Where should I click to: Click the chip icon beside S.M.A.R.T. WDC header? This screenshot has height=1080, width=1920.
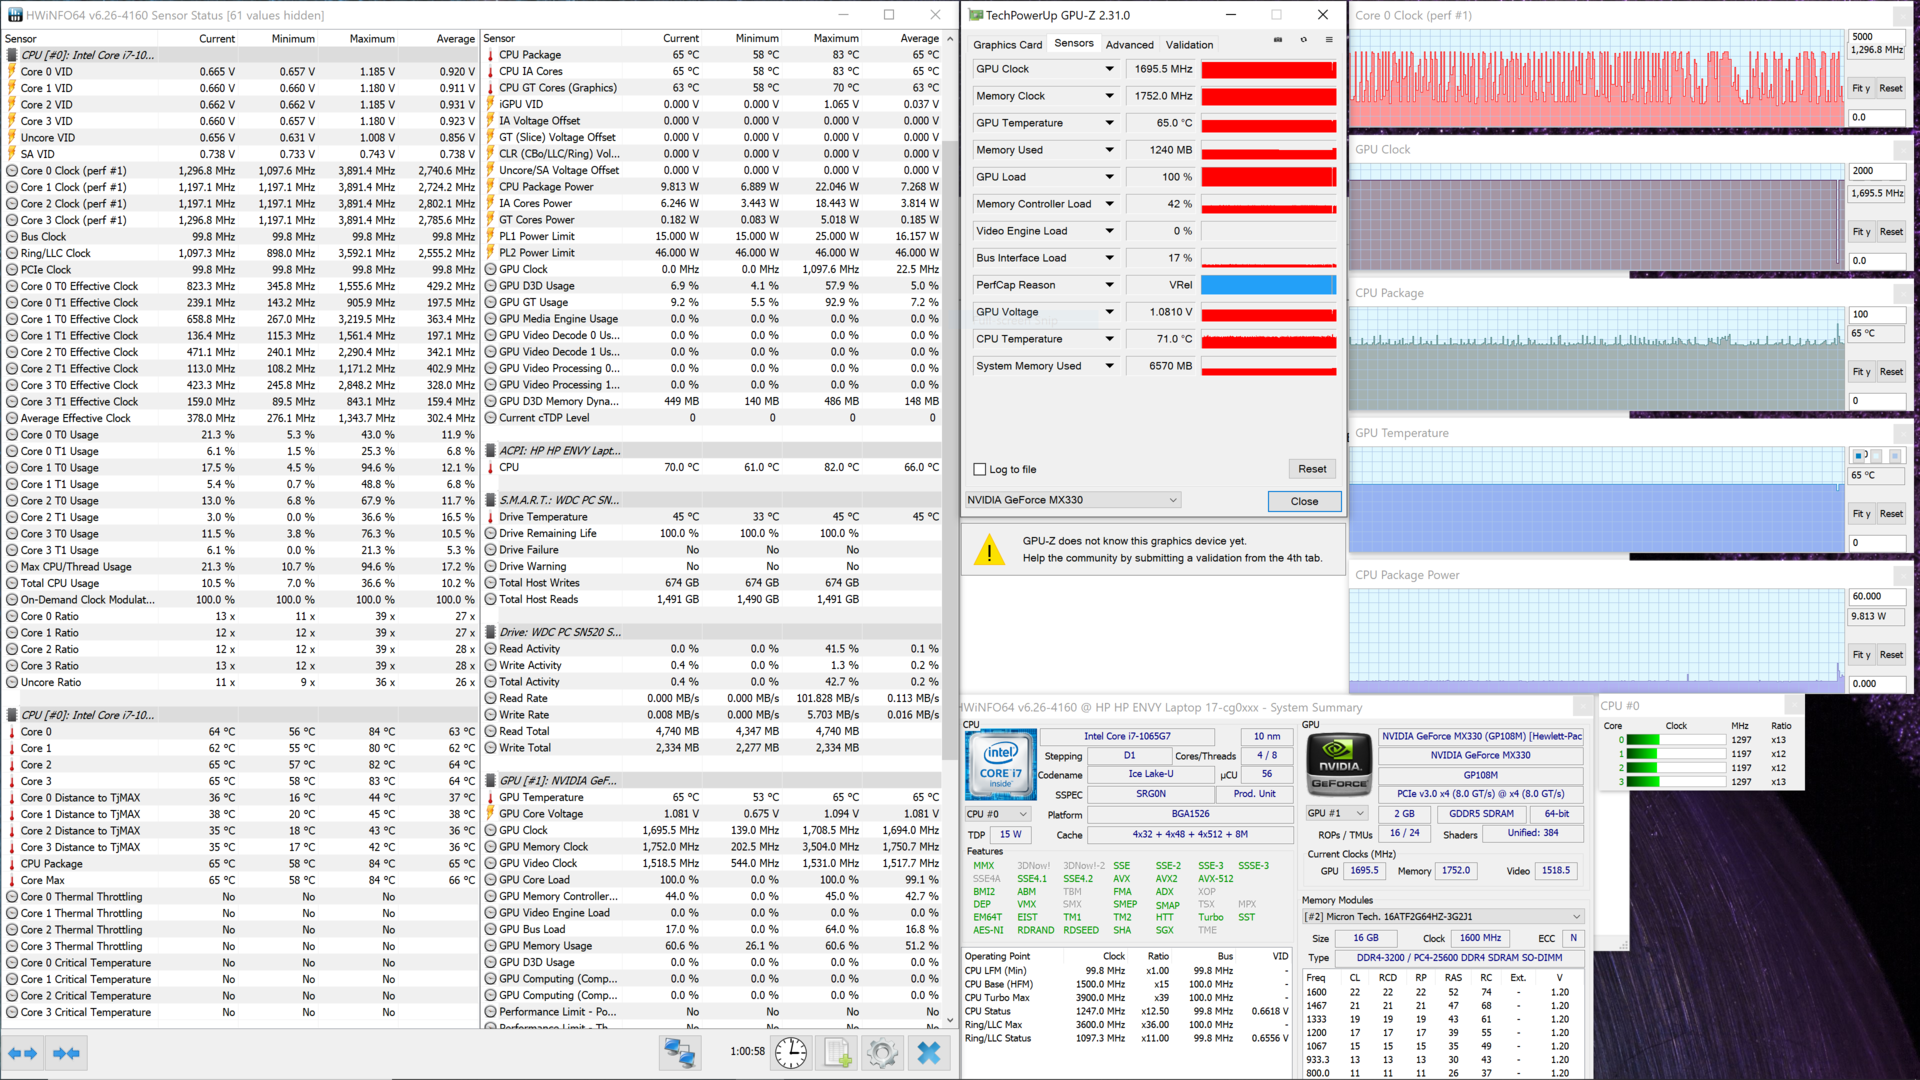(x=490, y=500)
